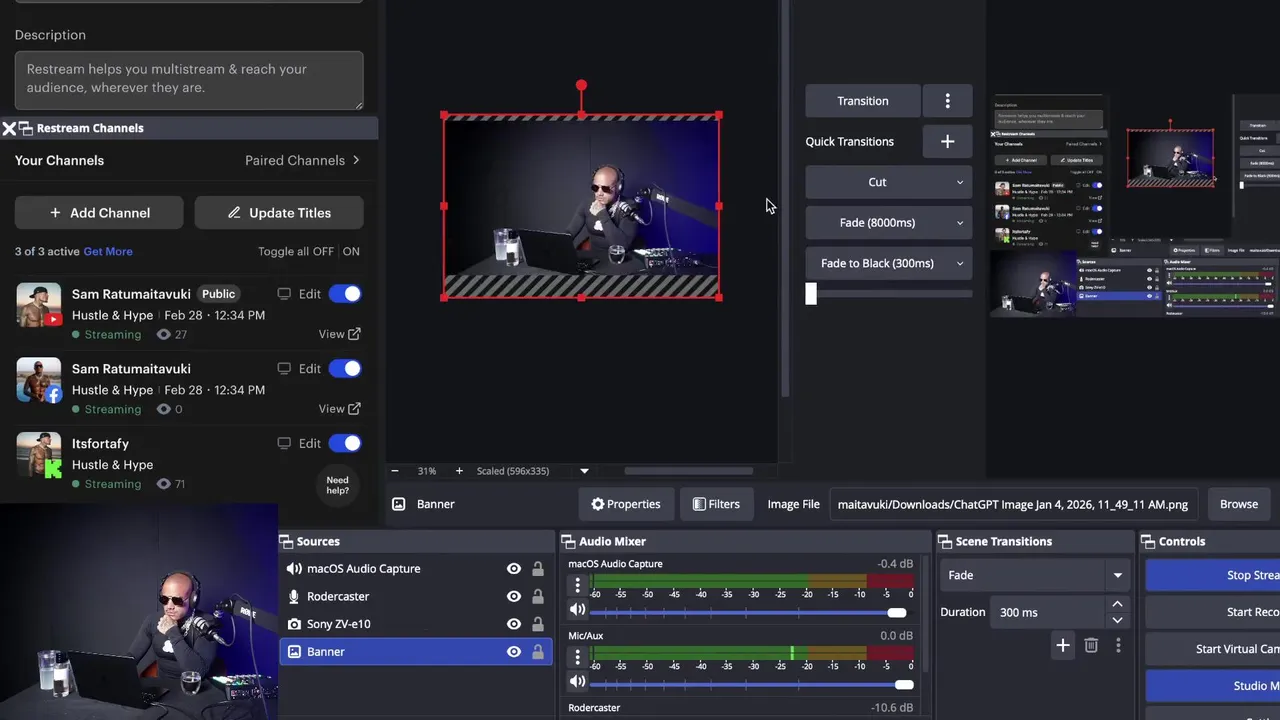This screenshot has width=1280, height=720.
Task: Click Start Virtual Camera button
Action: (1213, 649)
